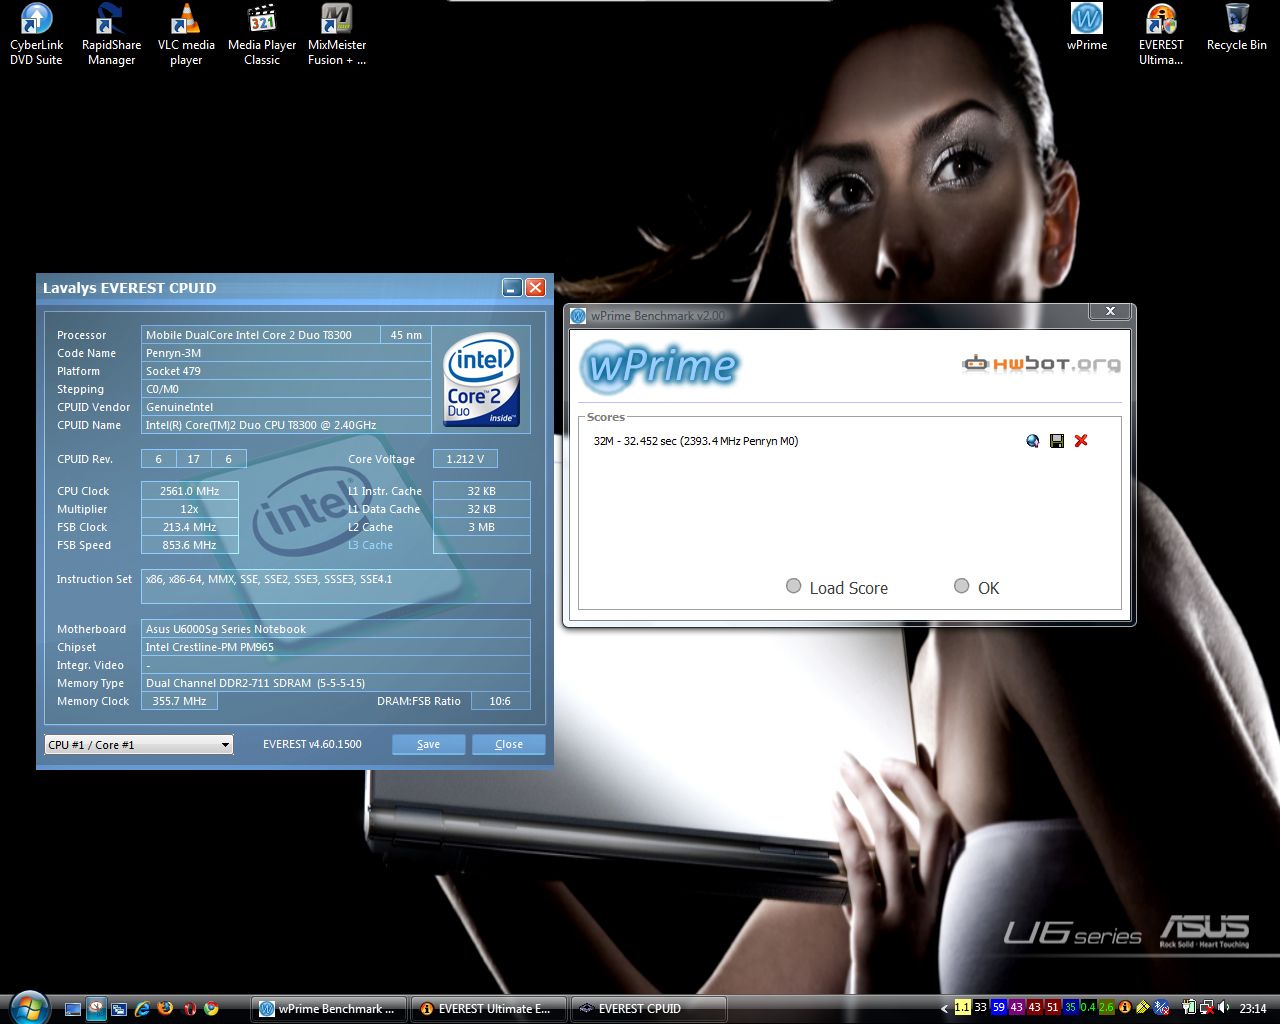Open CyberLink DVD Suite desktop shortcut
The height and width of the screenshot is (1024, 1280).
coord(36,34)
